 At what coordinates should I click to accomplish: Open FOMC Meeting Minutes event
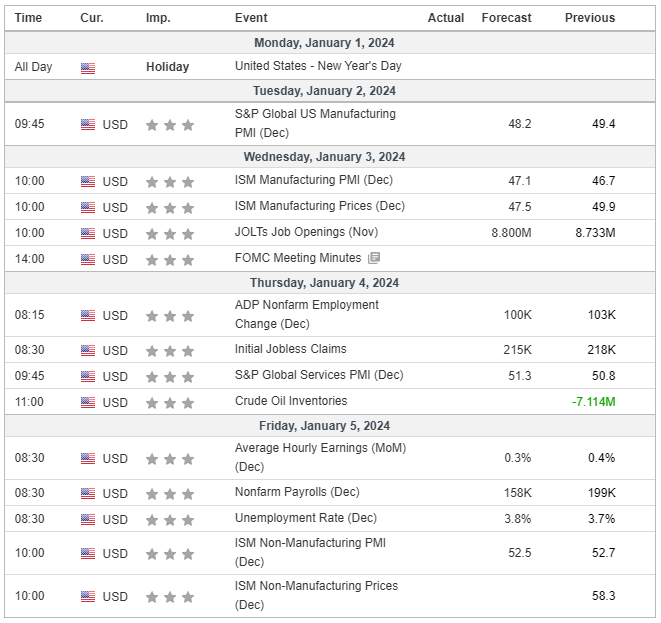tap(298, 258)
